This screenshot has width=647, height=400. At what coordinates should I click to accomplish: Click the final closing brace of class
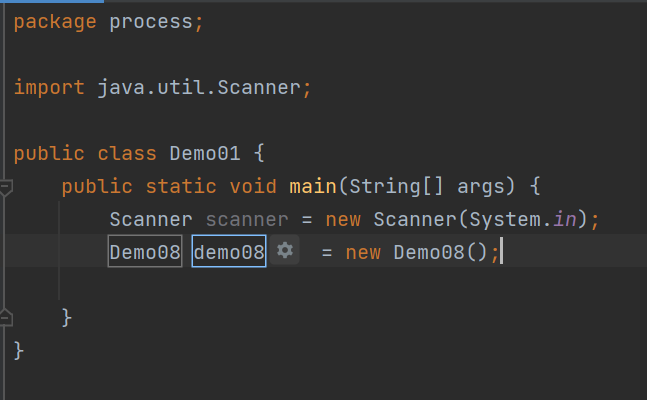click(x=19, y=350)
